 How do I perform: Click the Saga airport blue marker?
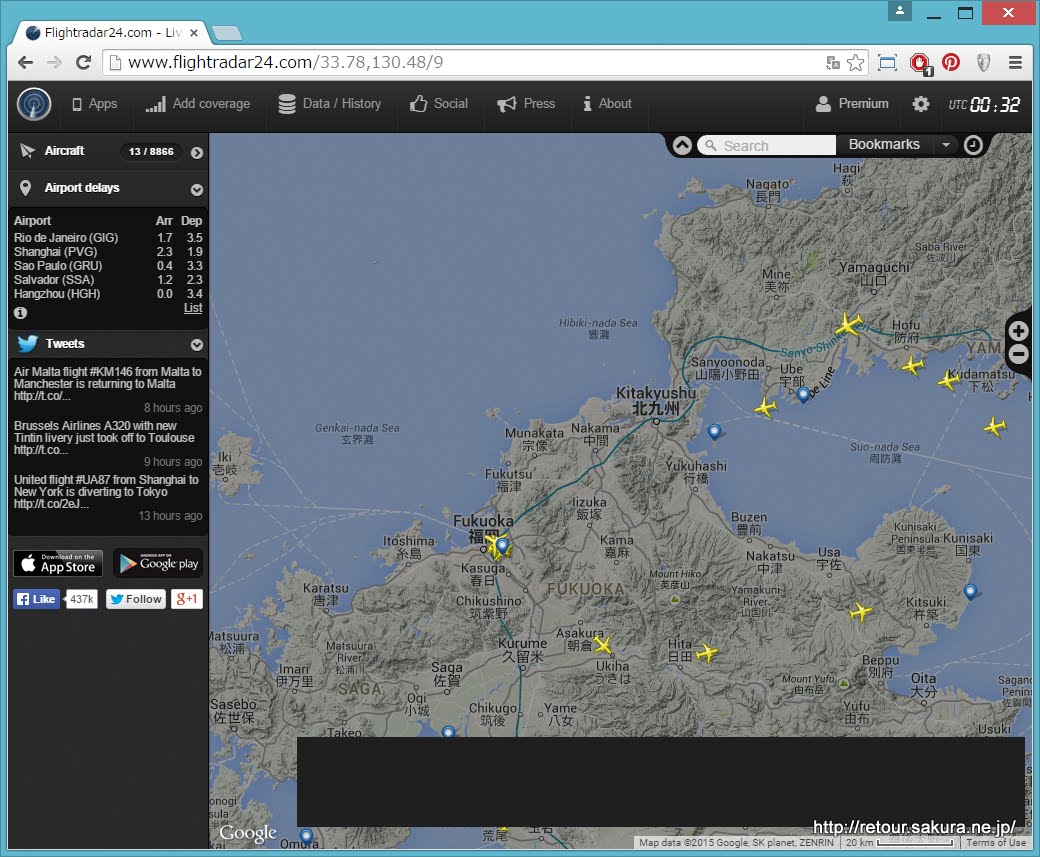click(448, 732)
